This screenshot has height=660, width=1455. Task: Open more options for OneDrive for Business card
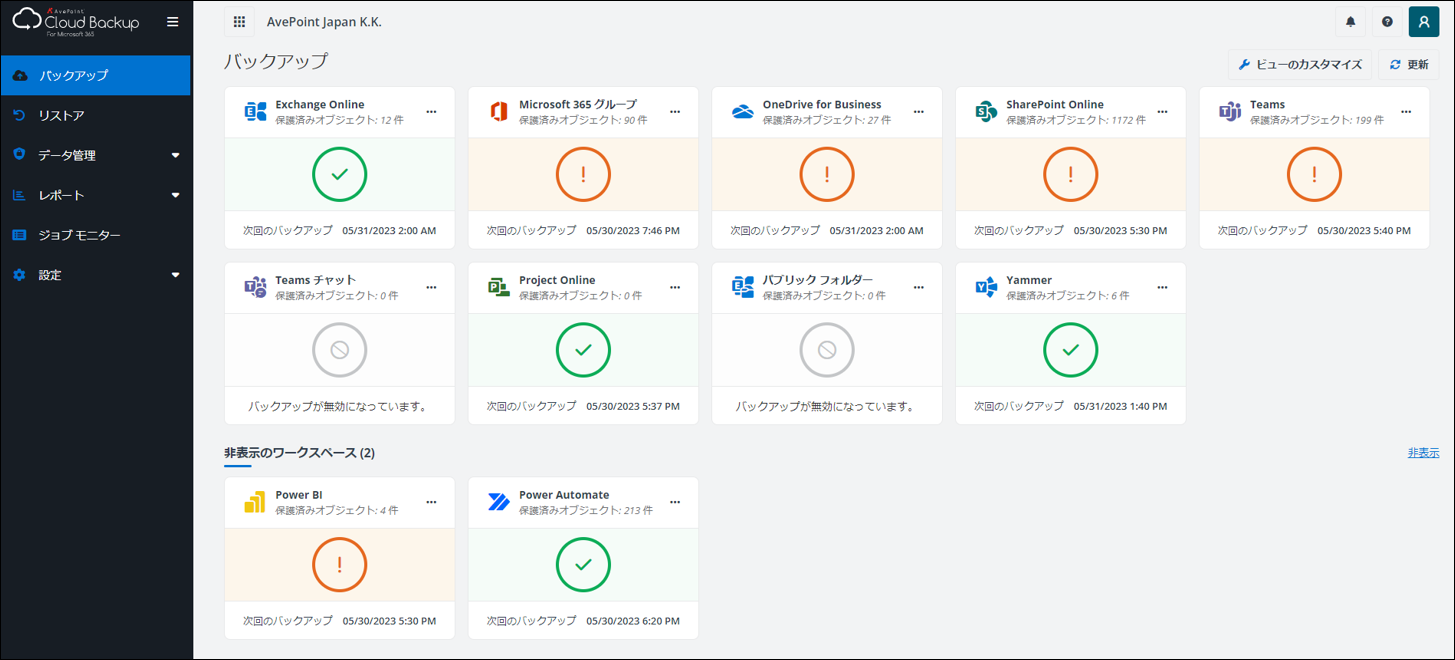[x=919, y=112]
